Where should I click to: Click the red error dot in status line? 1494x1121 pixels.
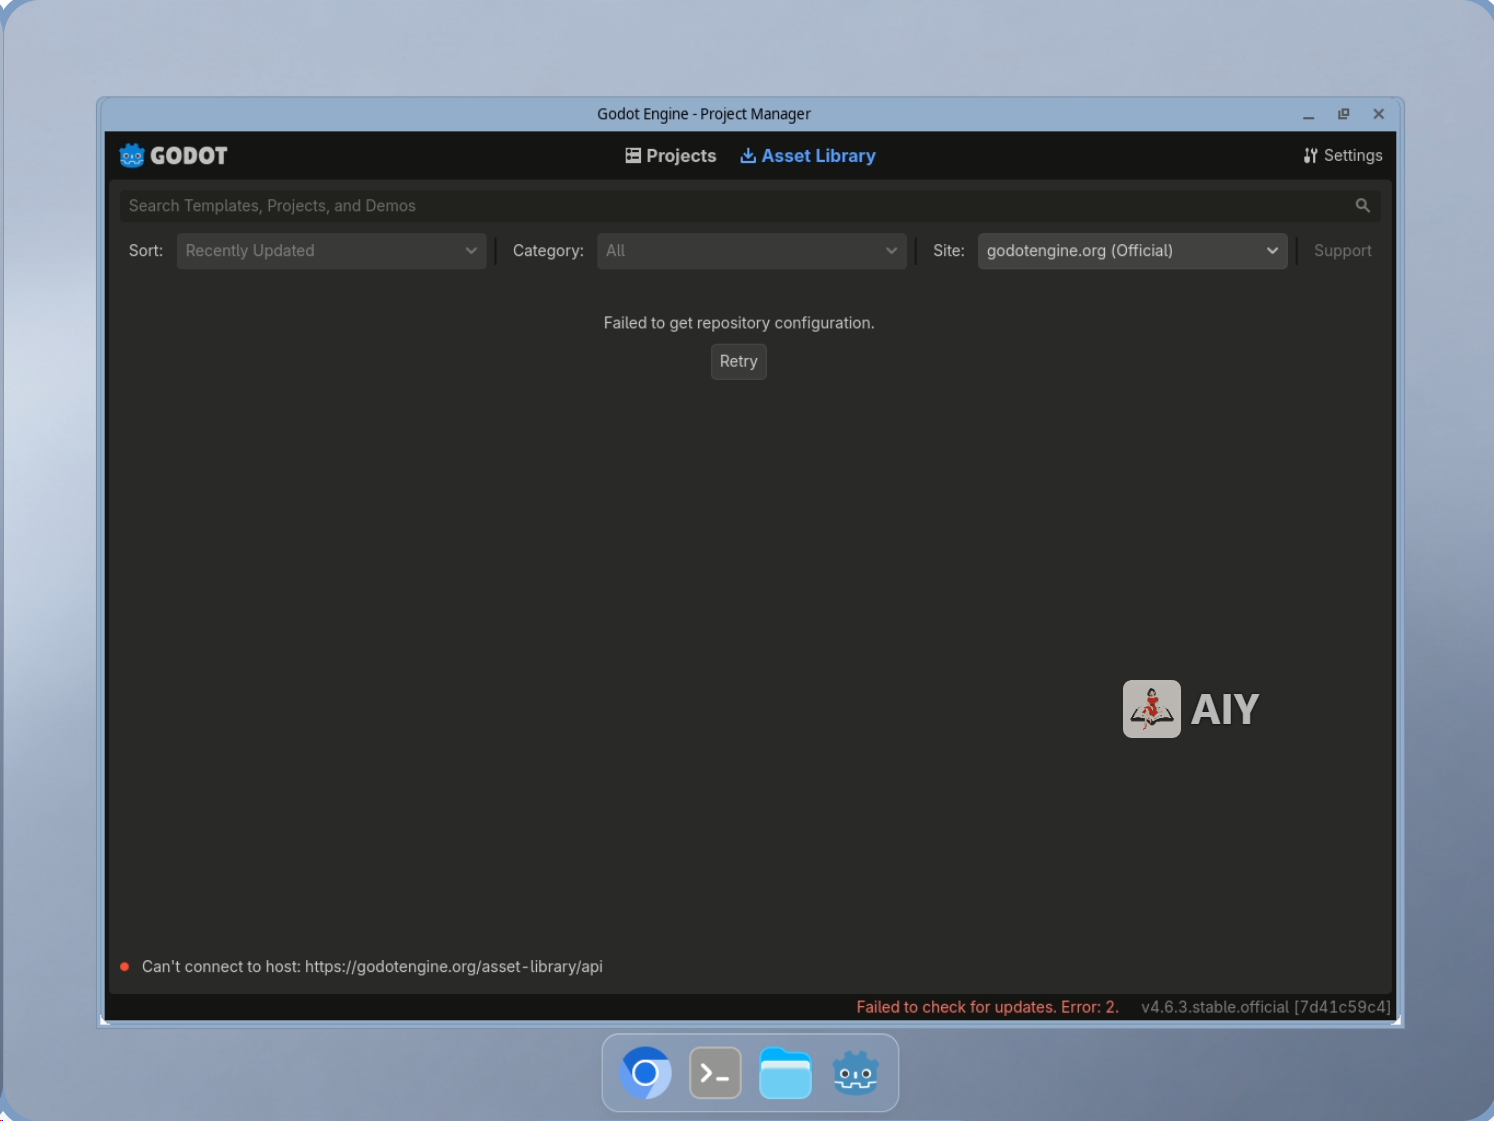tap(124, 967)
